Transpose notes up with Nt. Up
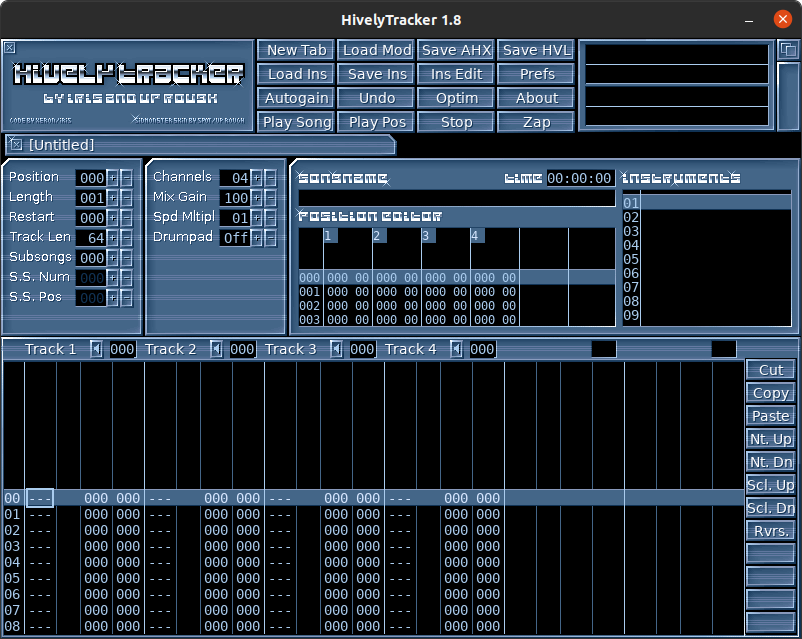 pyautogui.click(x=770, y=439)
